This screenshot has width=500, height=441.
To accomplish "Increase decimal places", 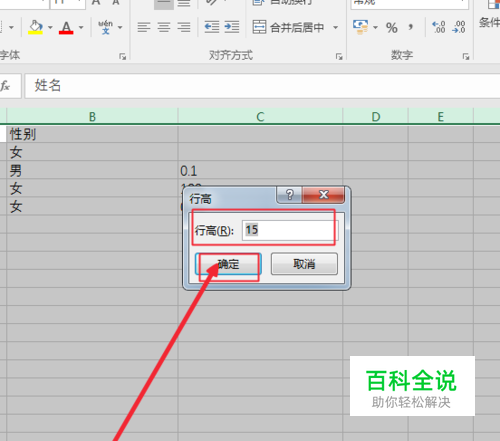I will coord(438,27).
